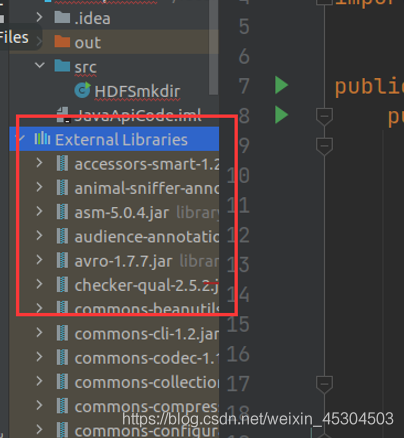The height and width of the screenshot is (438, 404).
Task: Open the HDFSmkdir file
Action: (137, 91)
